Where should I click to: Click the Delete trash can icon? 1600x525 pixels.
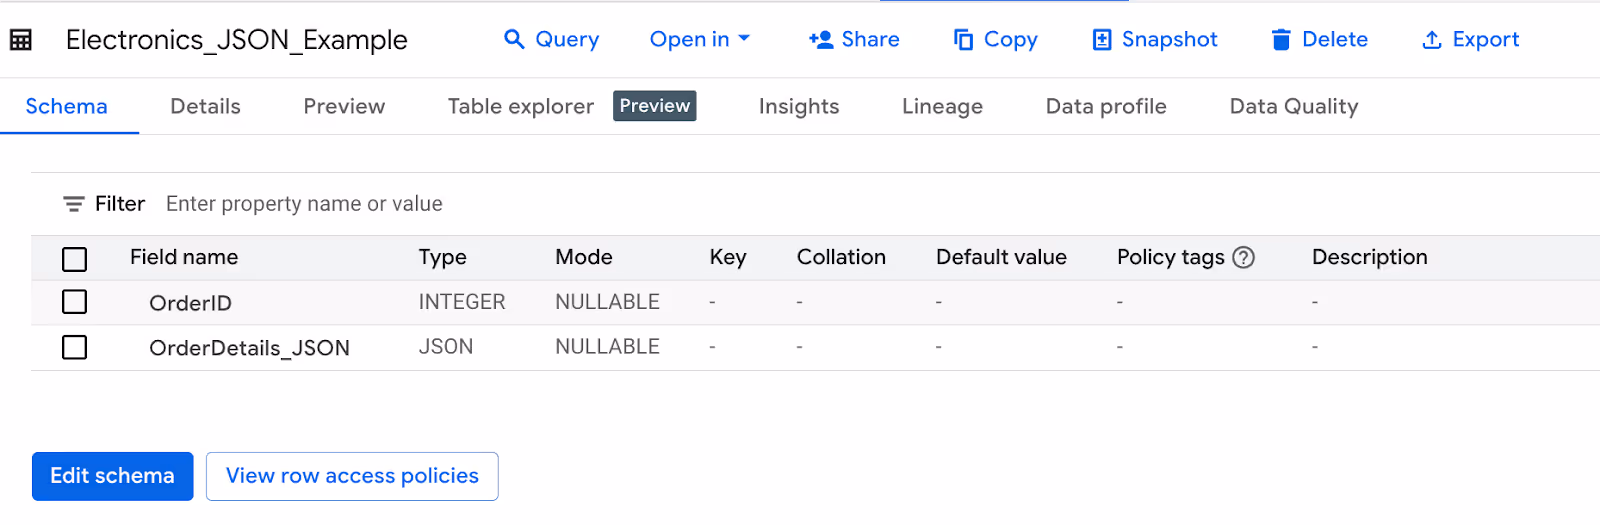coord(1281,39)
